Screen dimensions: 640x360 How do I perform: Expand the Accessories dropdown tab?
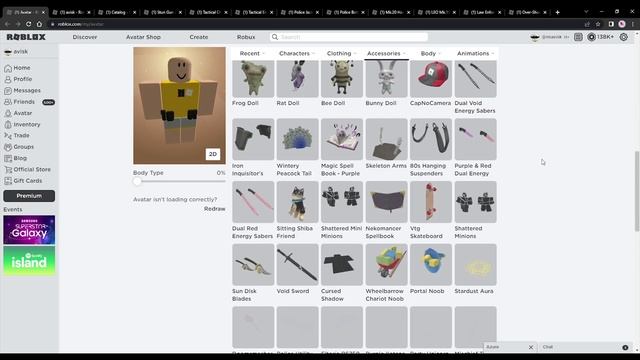(386, 53)
